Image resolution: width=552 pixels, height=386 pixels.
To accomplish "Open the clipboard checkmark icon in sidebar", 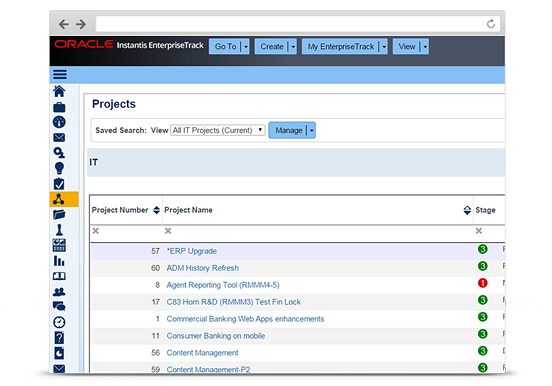I will [59, 184].
